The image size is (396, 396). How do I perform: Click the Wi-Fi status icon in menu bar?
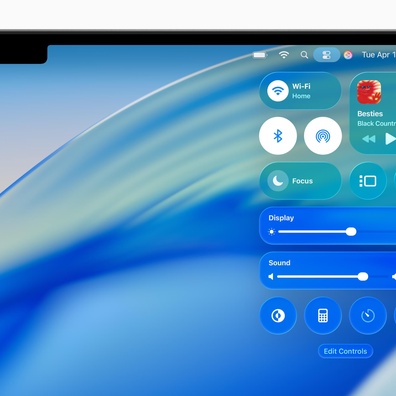[x=284, y=55]
